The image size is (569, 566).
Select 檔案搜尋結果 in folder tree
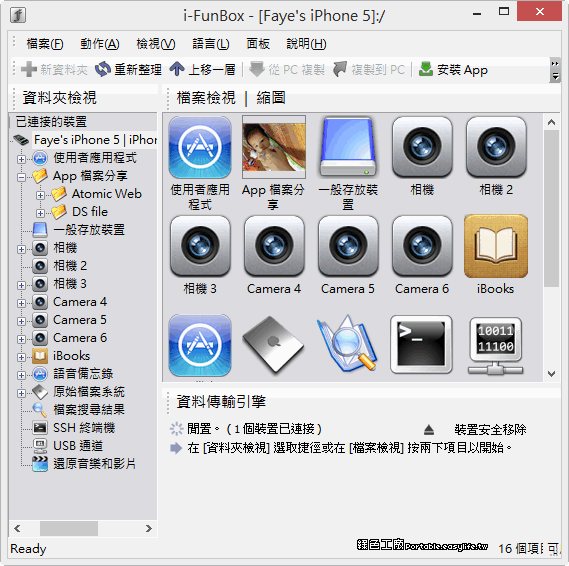[x=89, y=410]
